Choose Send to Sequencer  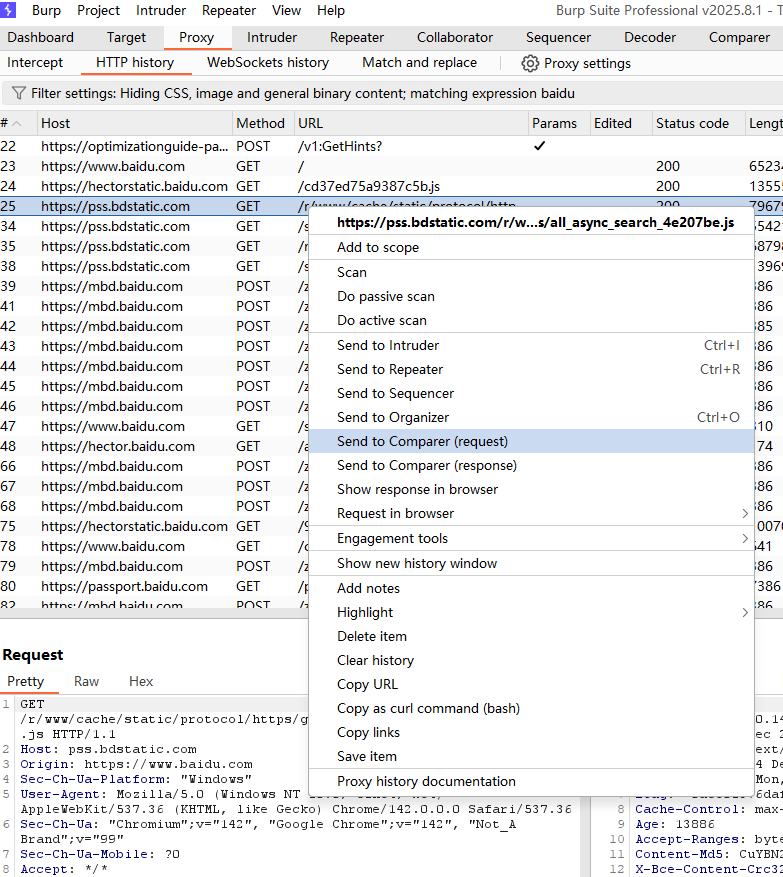pyautogui.click(x=531, y=394)
